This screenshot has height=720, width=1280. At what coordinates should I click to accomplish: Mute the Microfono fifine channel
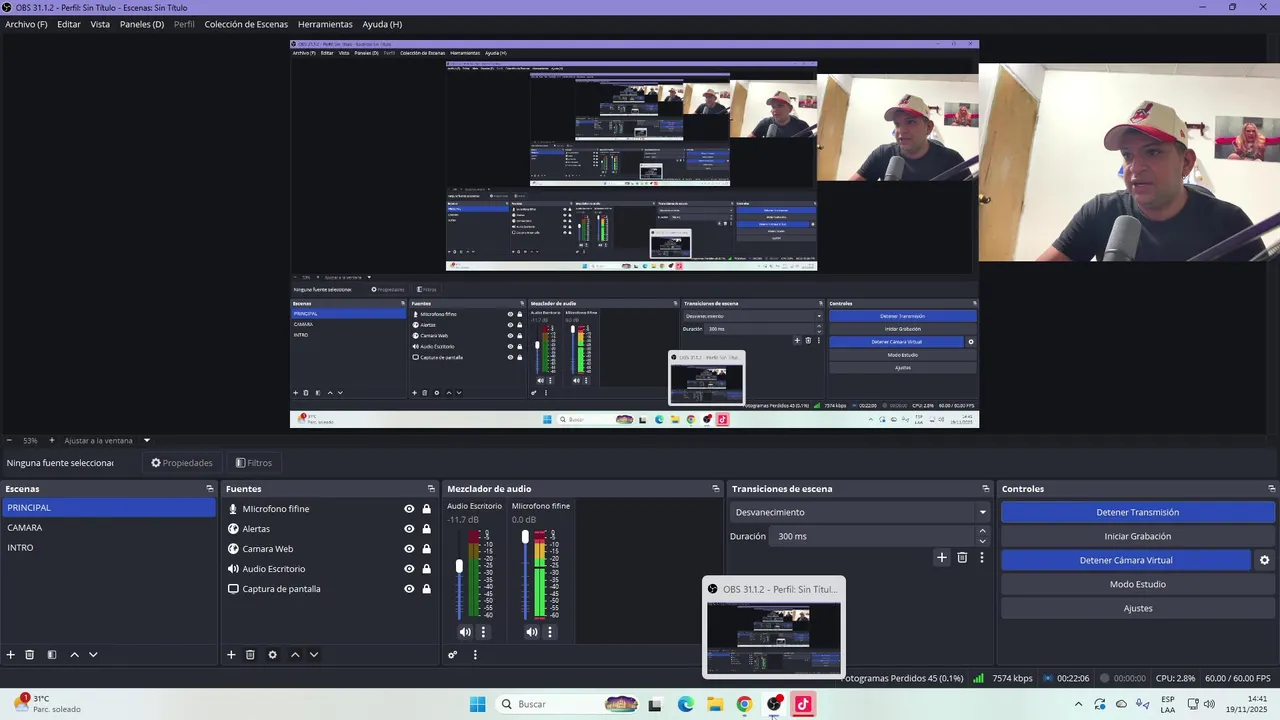531,632
